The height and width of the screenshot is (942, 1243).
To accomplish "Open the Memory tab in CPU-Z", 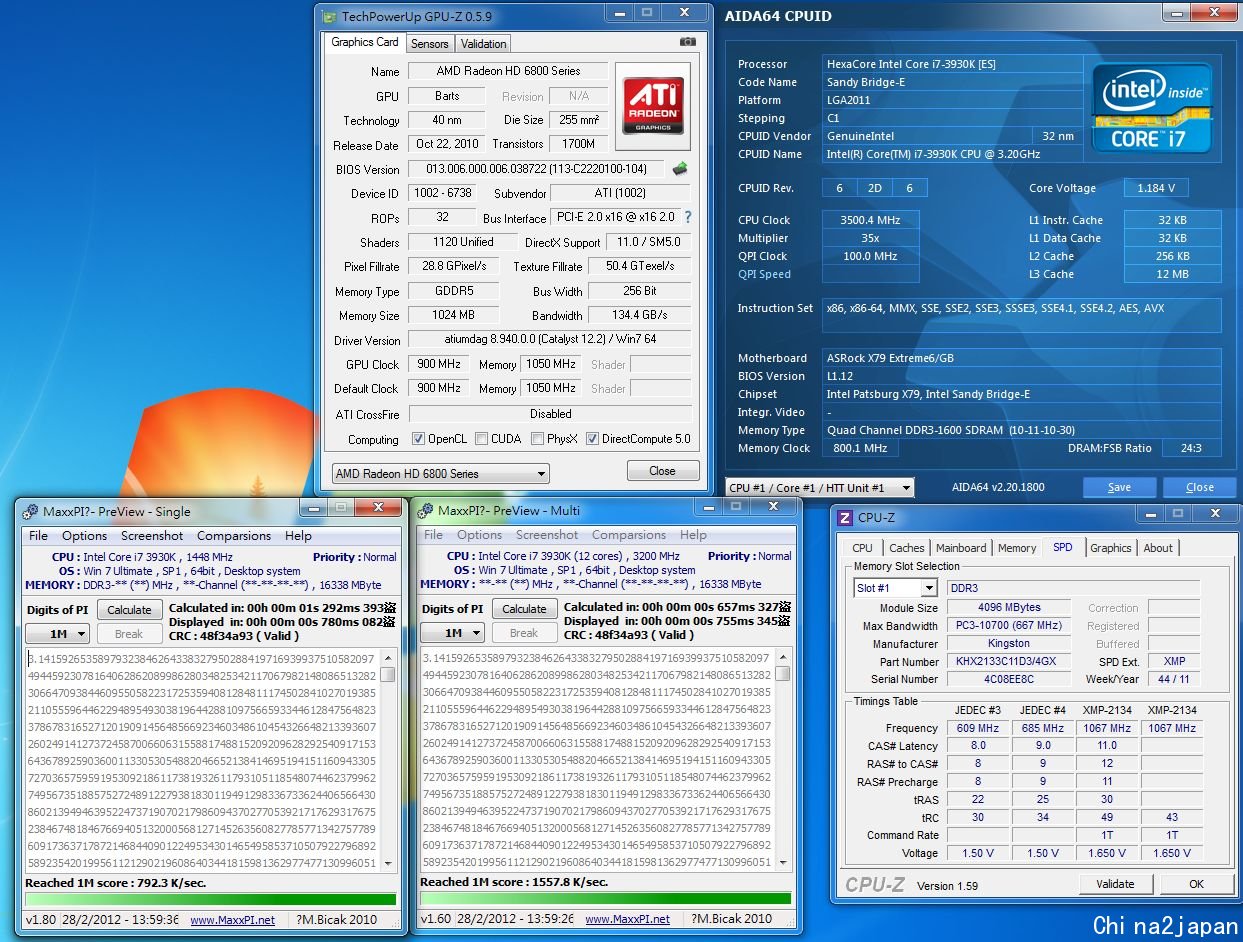I will coord(1017,548).
